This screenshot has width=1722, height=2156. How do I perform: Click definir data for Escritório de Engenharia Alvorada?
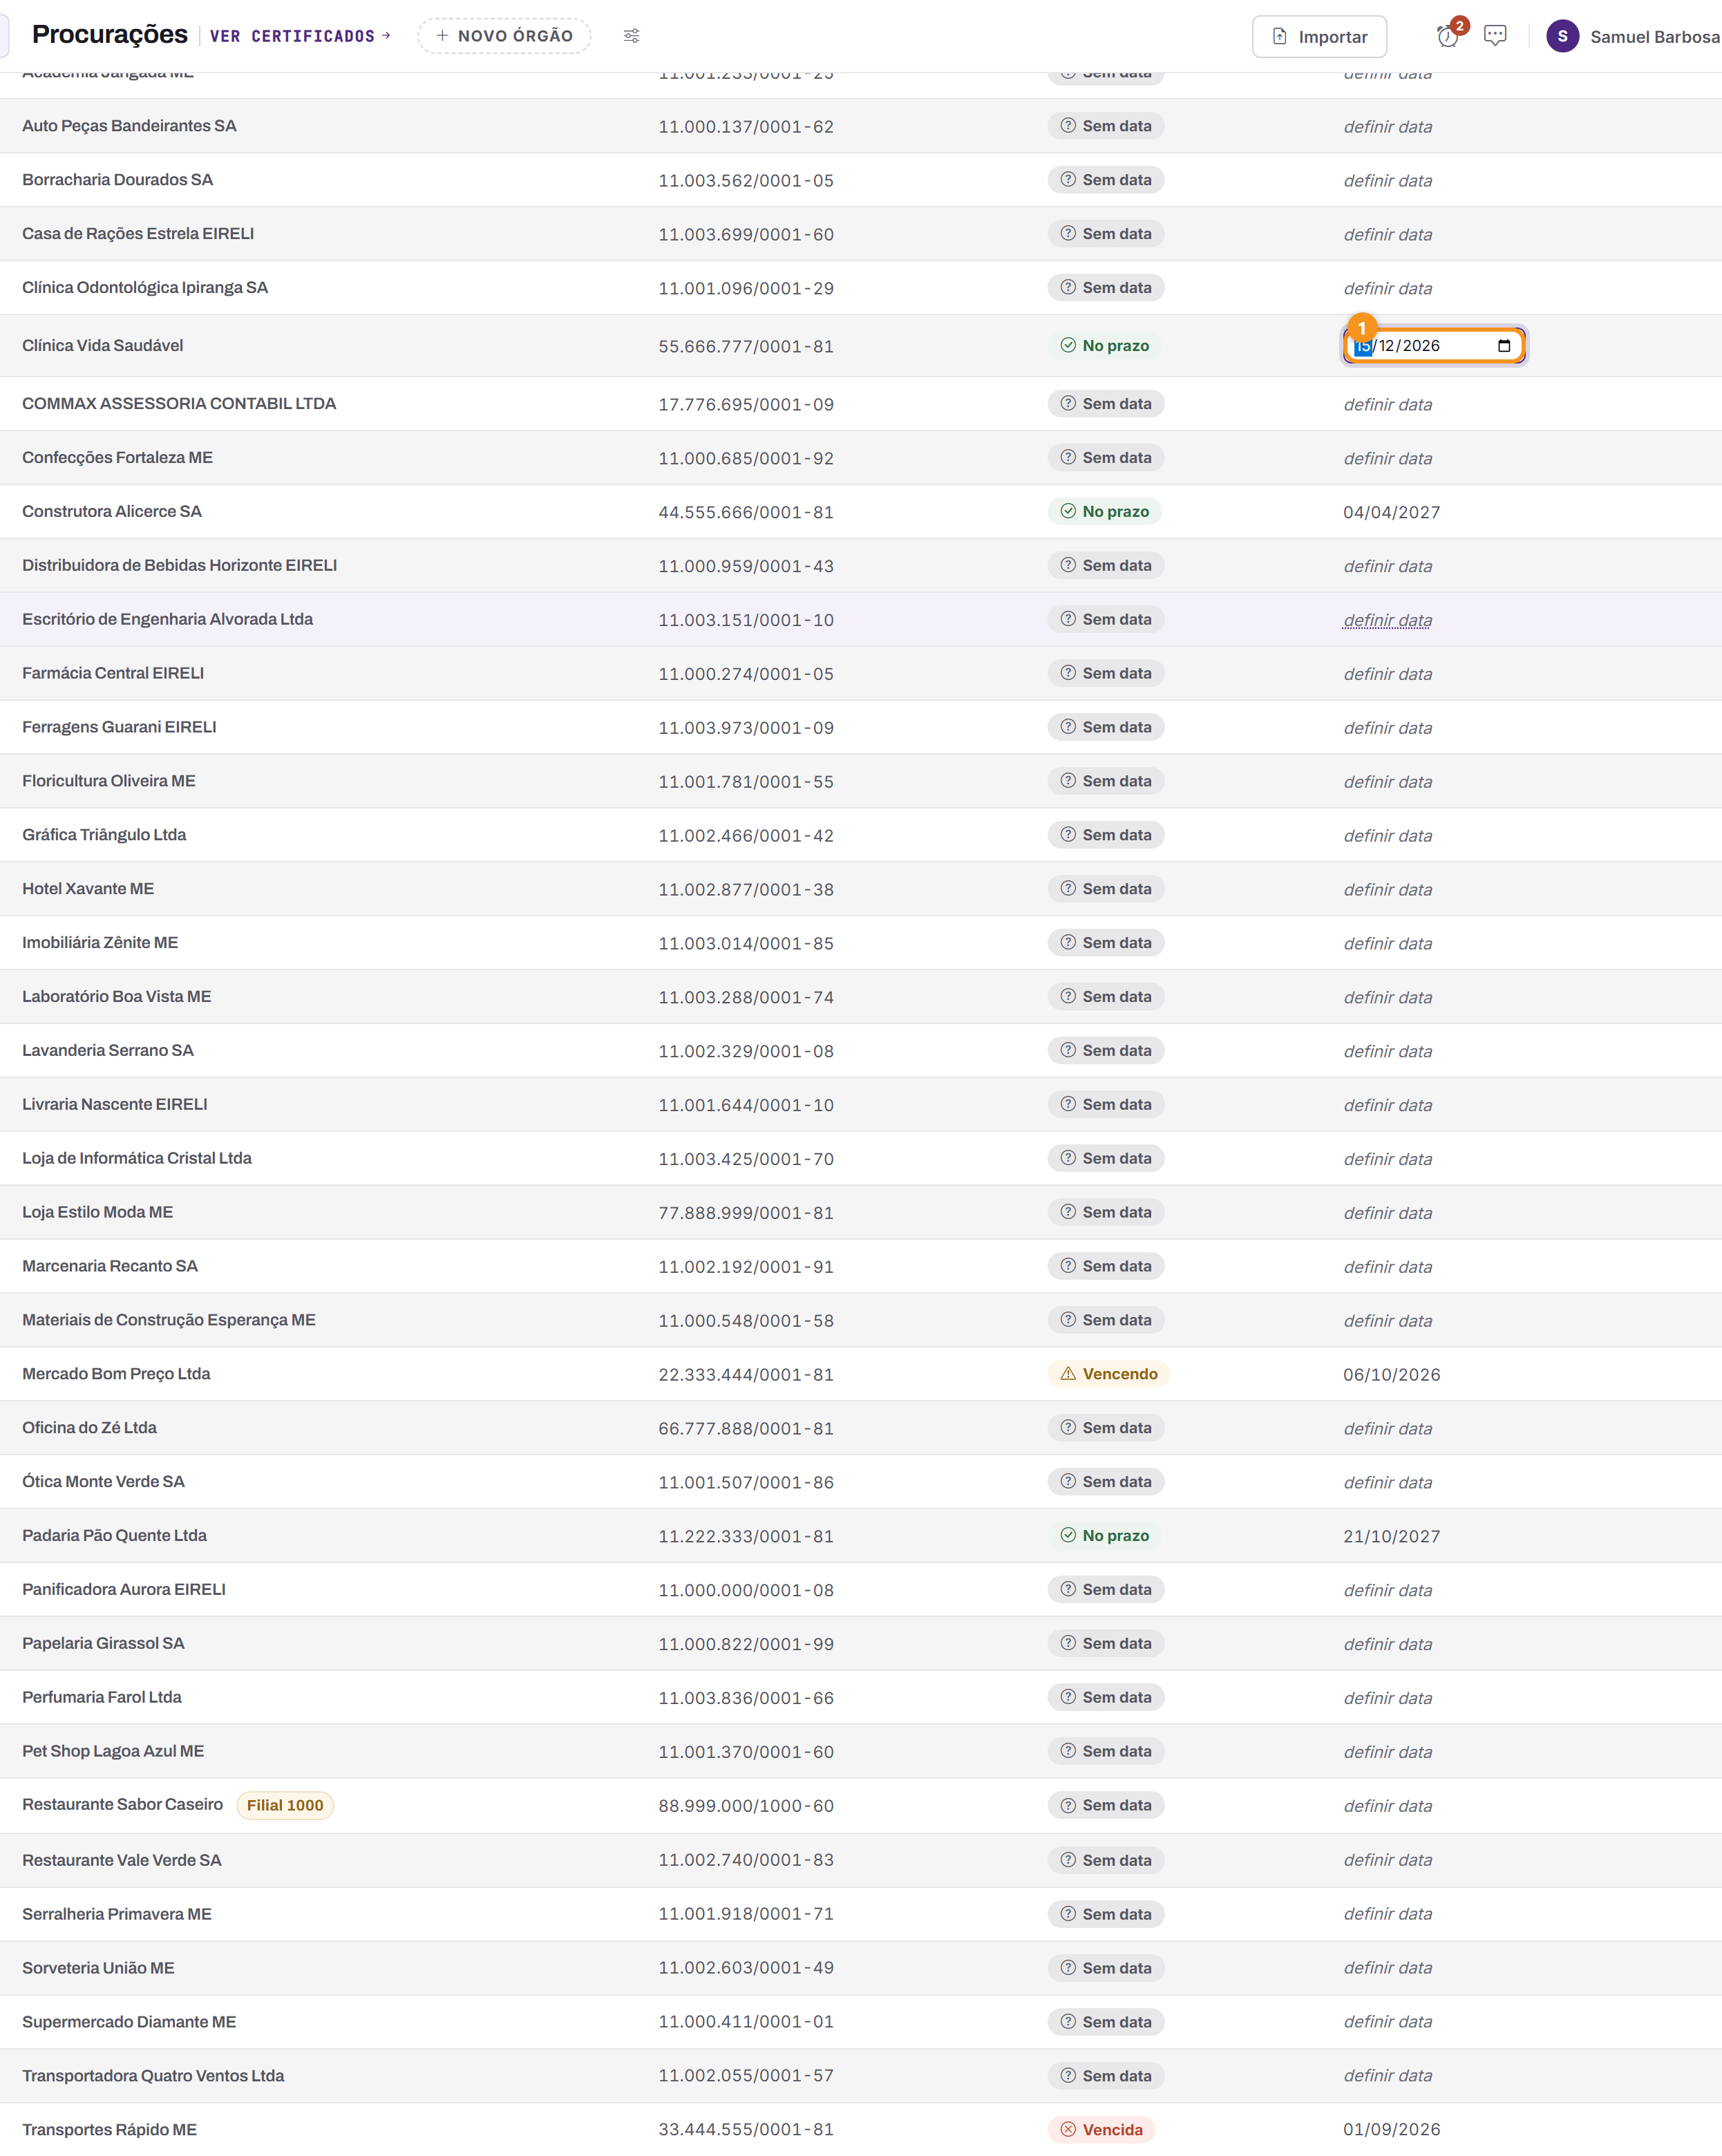(1387, 620)
